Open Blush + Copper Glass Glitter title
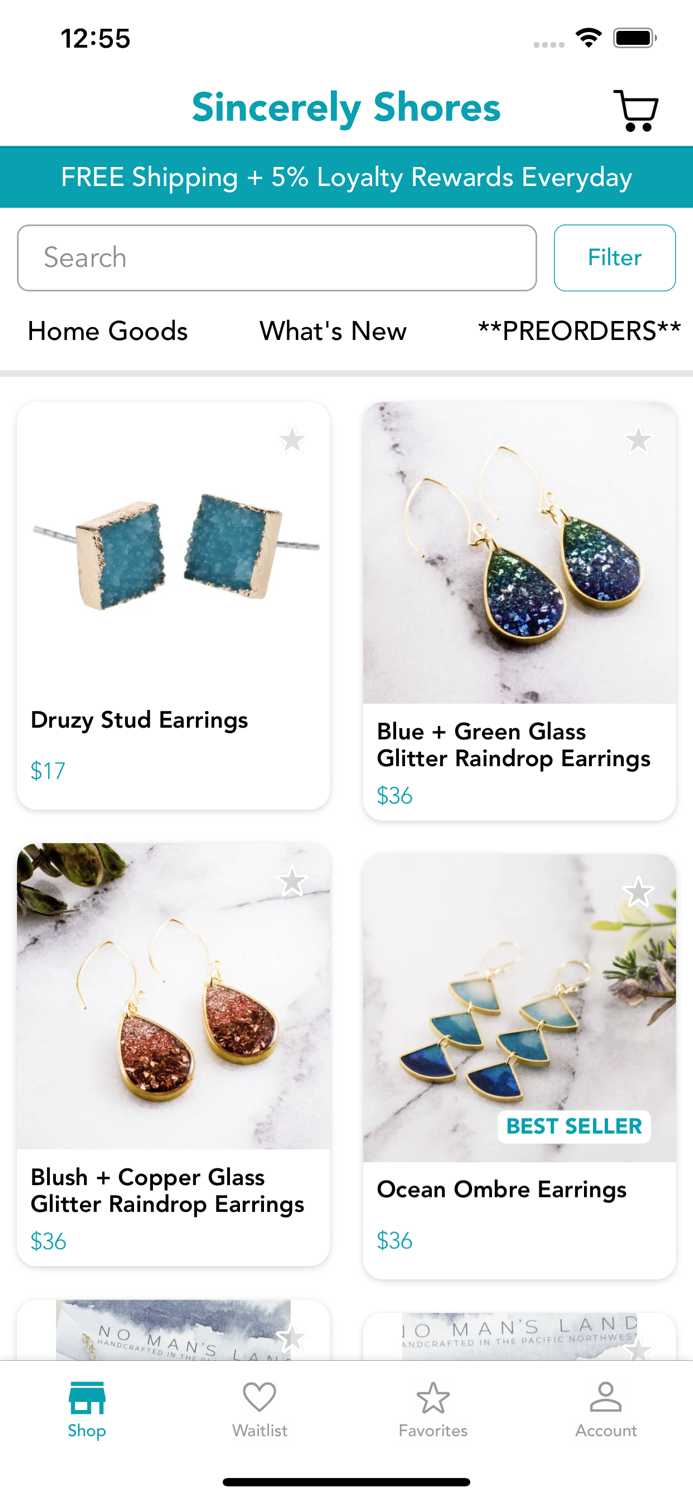 tap(168, 1190)
